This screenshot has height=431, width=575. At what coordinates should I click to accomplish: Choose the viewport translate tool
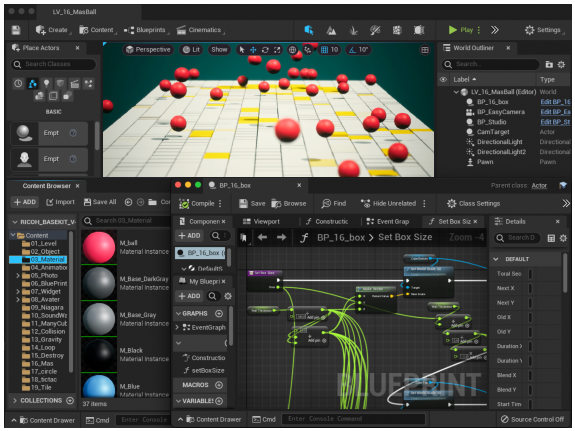click(x=253, y=50)
